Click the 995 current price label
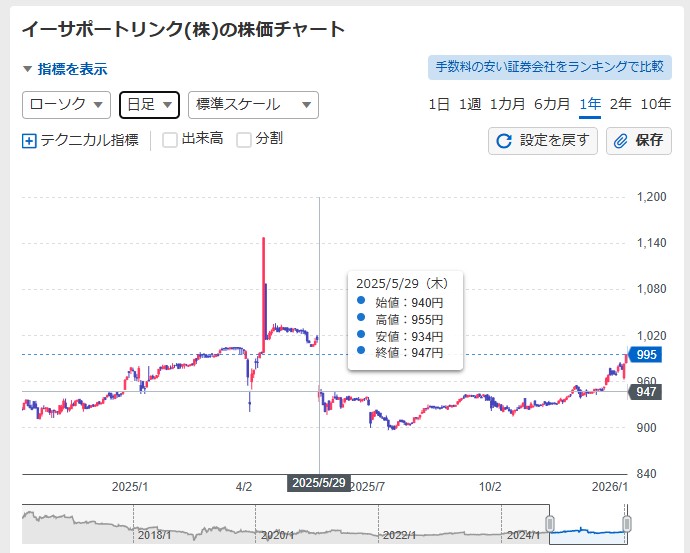 (x=644, y=354)
